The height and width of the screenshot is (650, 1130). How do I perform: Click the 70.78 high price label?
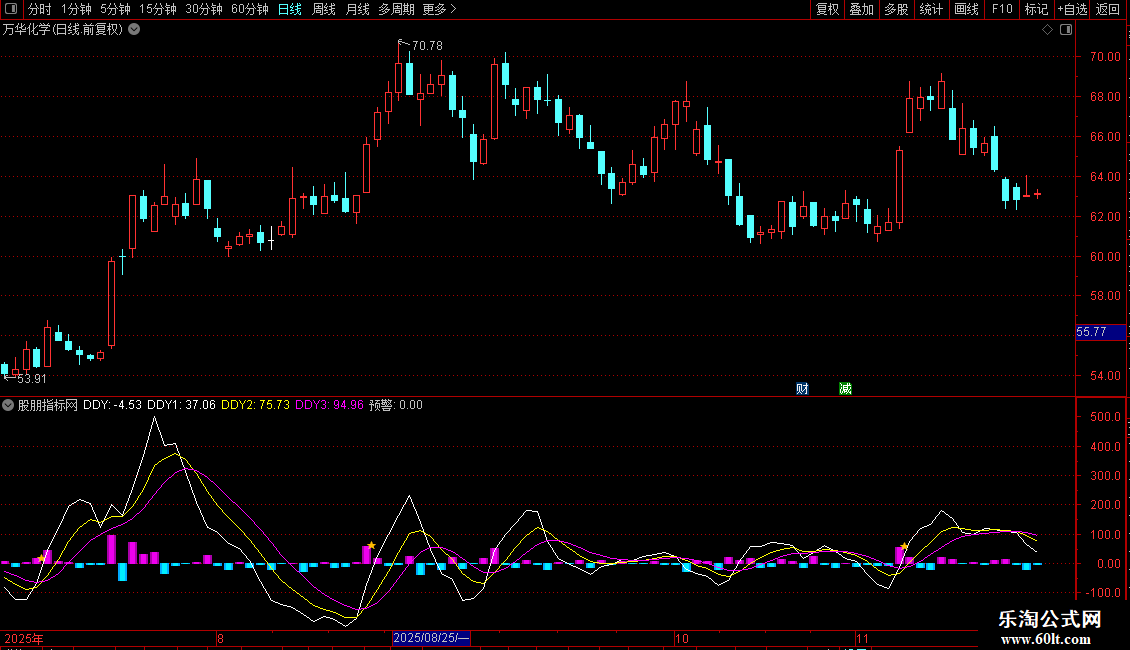pos(426,46)
